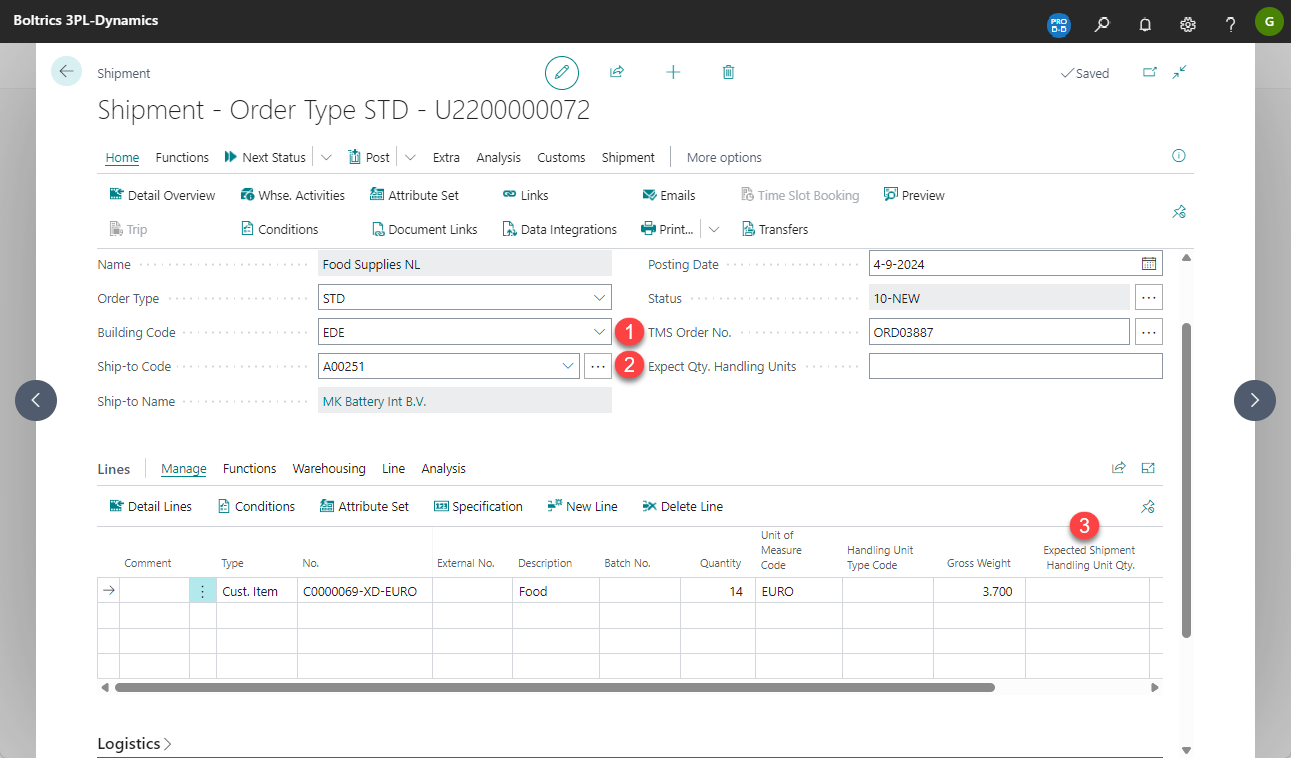Click New Line action
Viewport: 1291px width, 758px height.
(582, 507)
